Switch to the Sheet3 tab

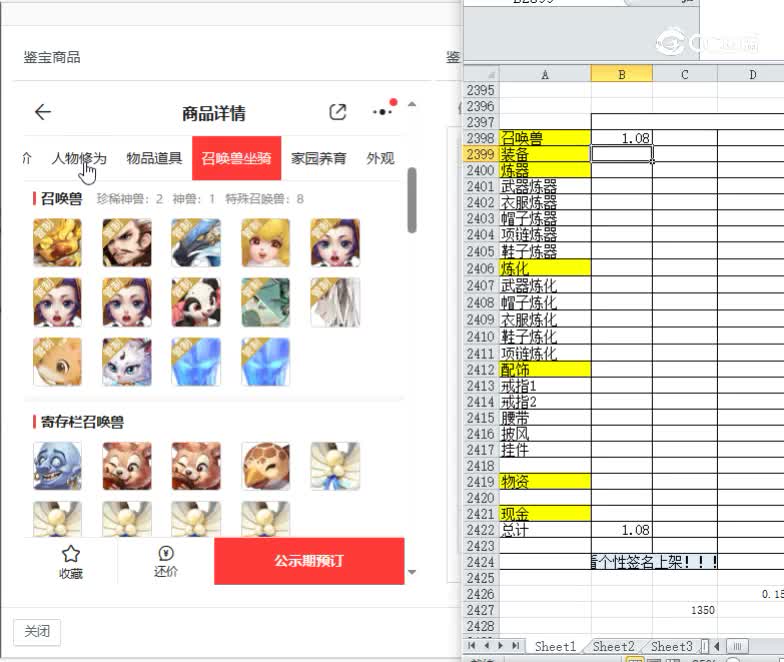pyautogui.click(x=672, y=646)
